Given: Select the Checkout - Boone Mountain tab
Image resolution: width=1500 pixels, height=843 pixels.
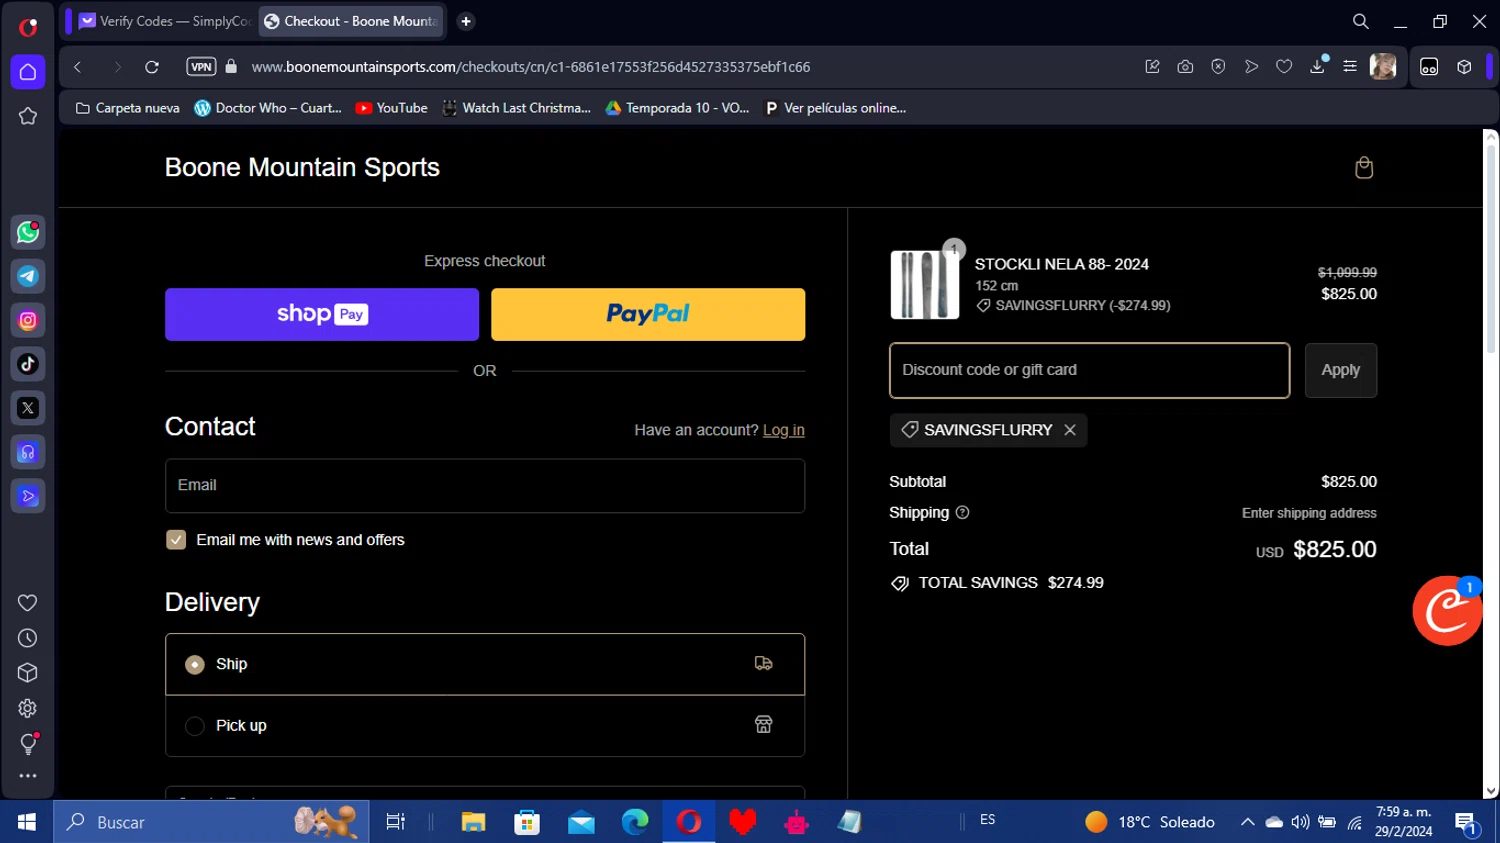Looking at the screenshot, I should (351, 21).
